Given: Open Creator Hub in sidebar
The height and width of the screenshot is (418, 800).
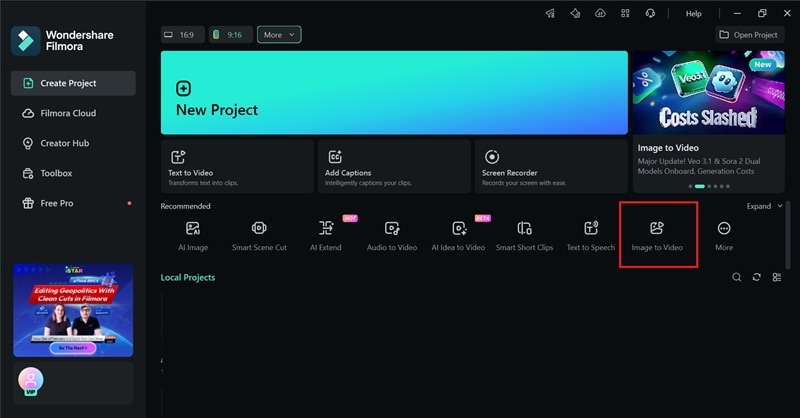Looking at the screenshot, I should (x=73, y=143).
